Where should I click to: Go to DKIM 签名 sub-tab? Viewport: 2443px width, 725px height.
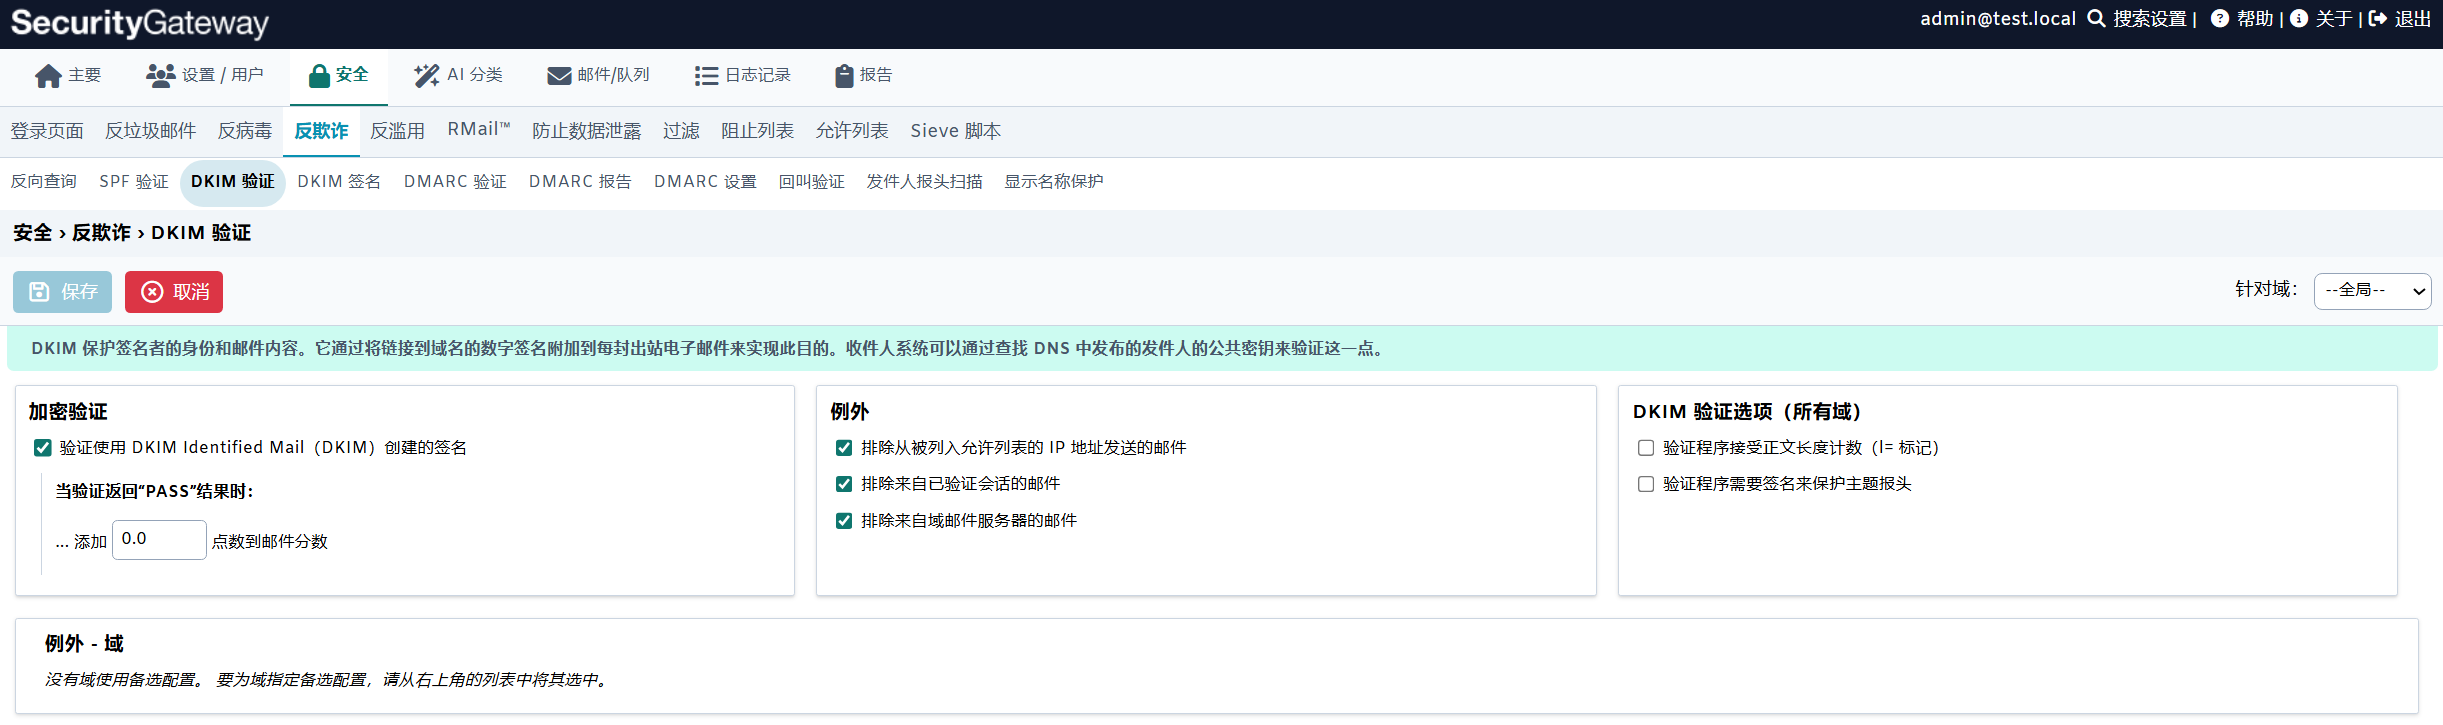coord(339,182)
